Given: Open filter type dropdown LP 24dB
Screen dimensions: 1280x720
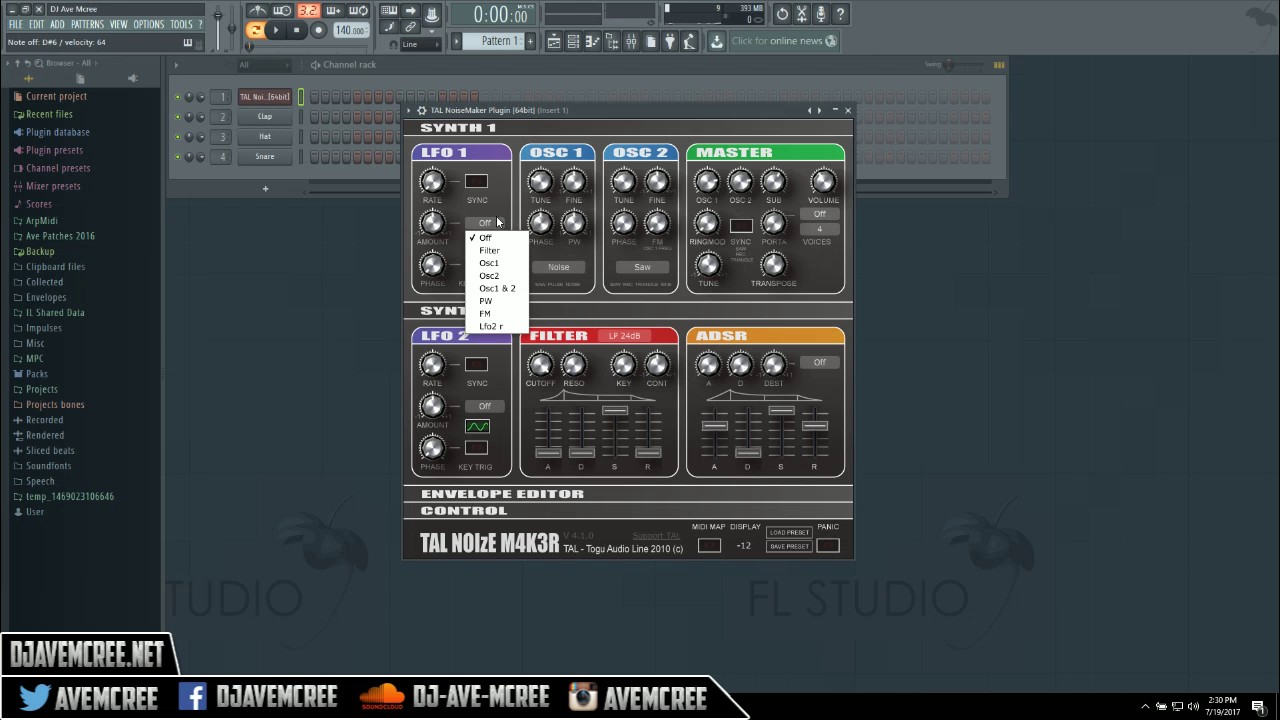Looking at the screenshot, I should pos(624,336).
